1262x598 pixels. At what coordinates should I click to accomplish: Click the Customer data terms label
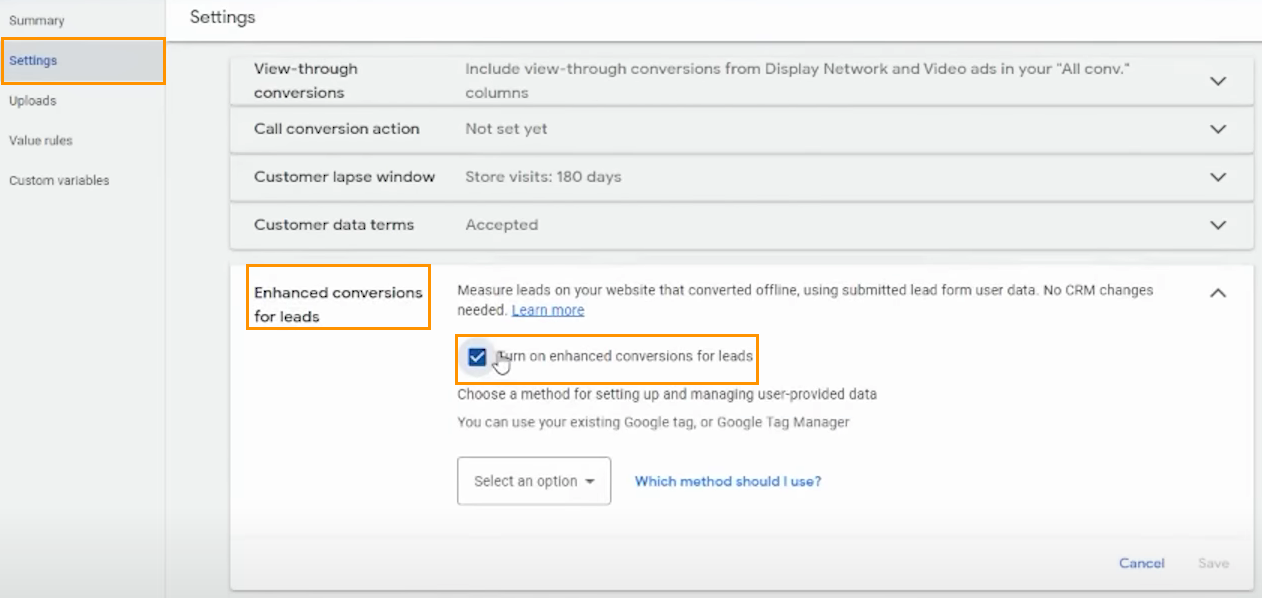point(334,225)
